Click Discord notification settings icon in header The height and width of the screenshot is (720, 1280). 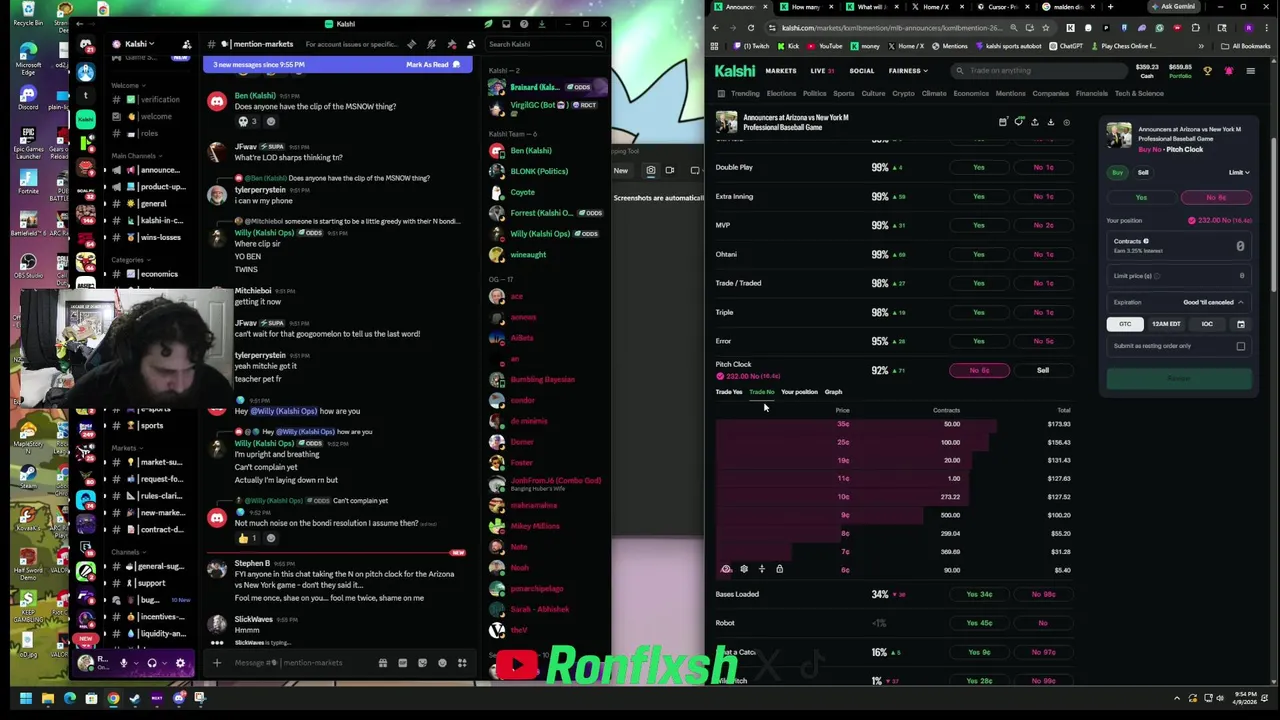[431, 44]
